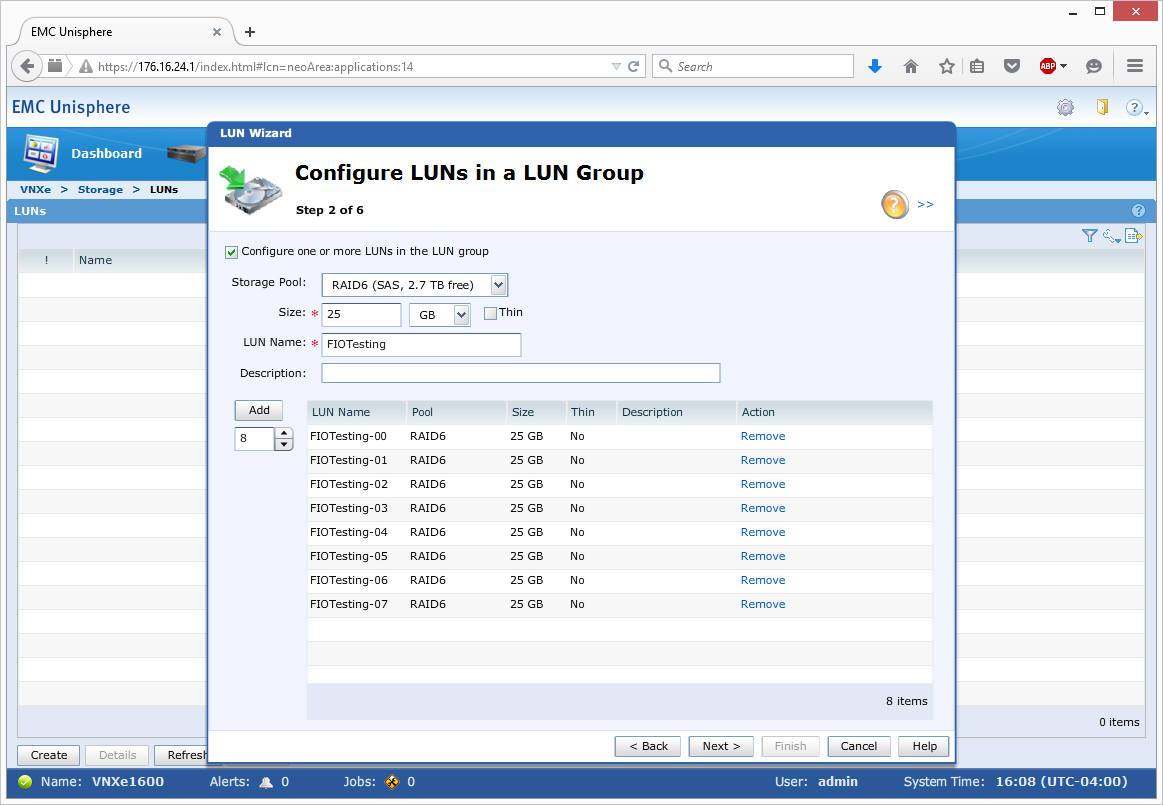Viewport: 1163px width, 805px height.
Task: Remove the FIOTesting-07 LUN
Action: click(762, 604)
